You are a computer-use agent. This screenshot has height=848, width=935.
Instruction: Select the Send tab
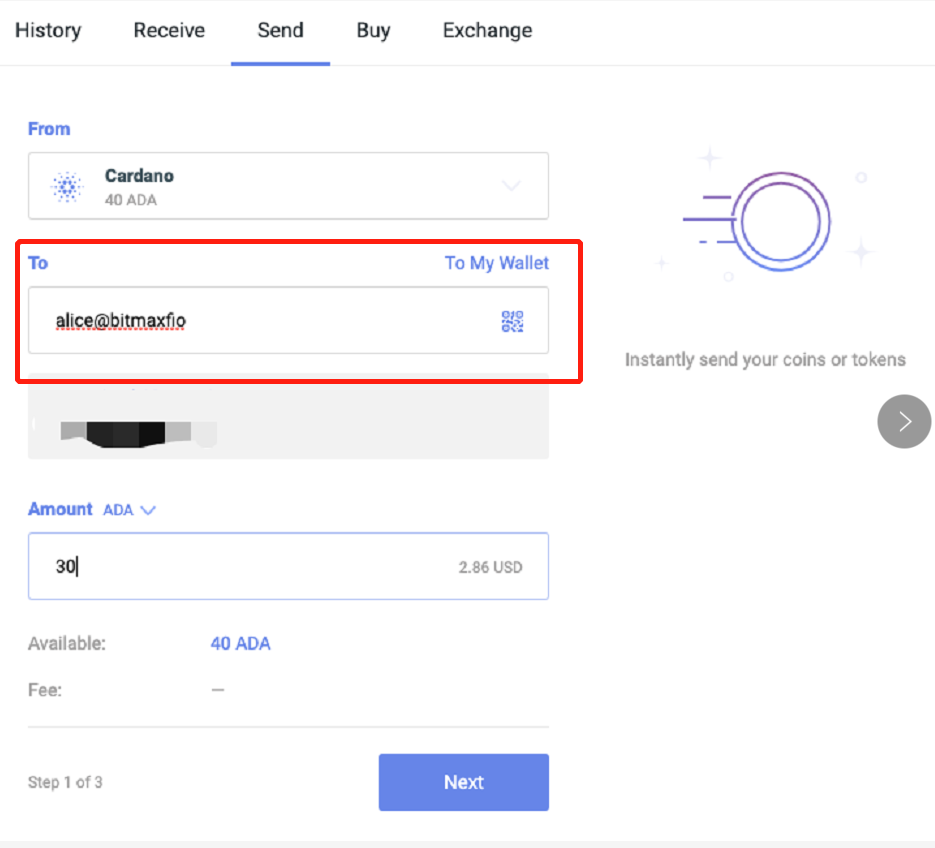[x=280, y=30]
